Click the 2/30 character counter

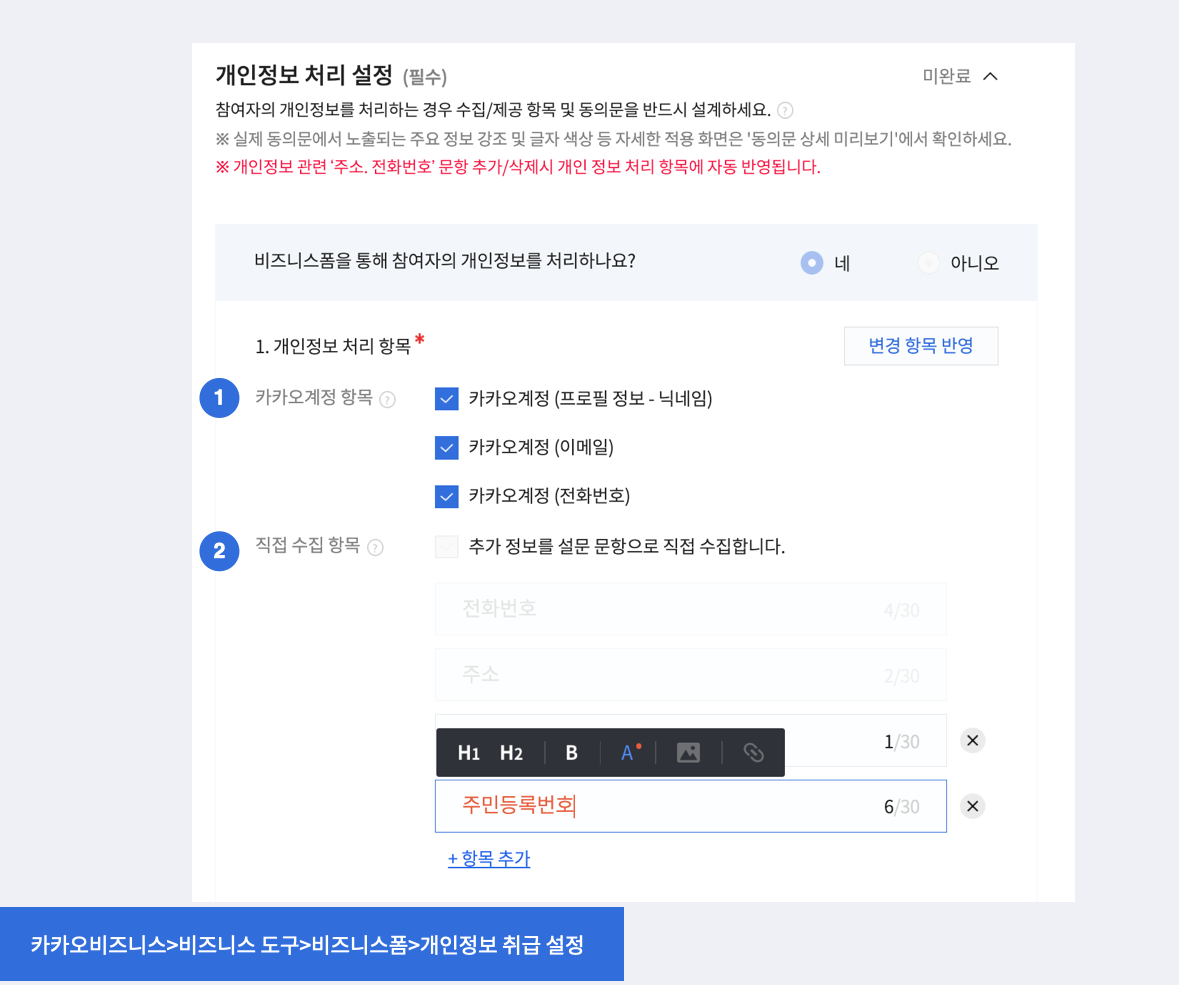coord(902,676)
